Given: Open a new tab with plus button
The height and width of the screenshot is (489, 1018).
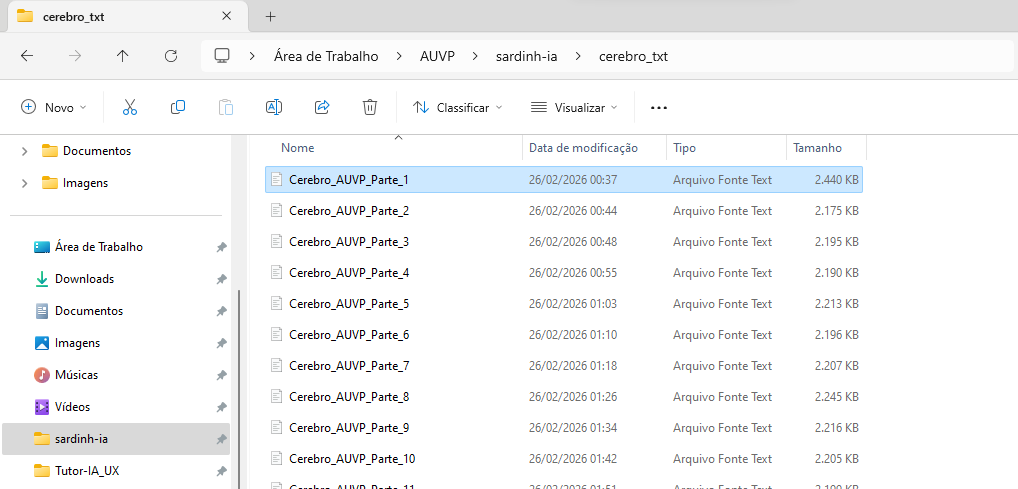Looking at the screenshot, I should click(270, 16).
